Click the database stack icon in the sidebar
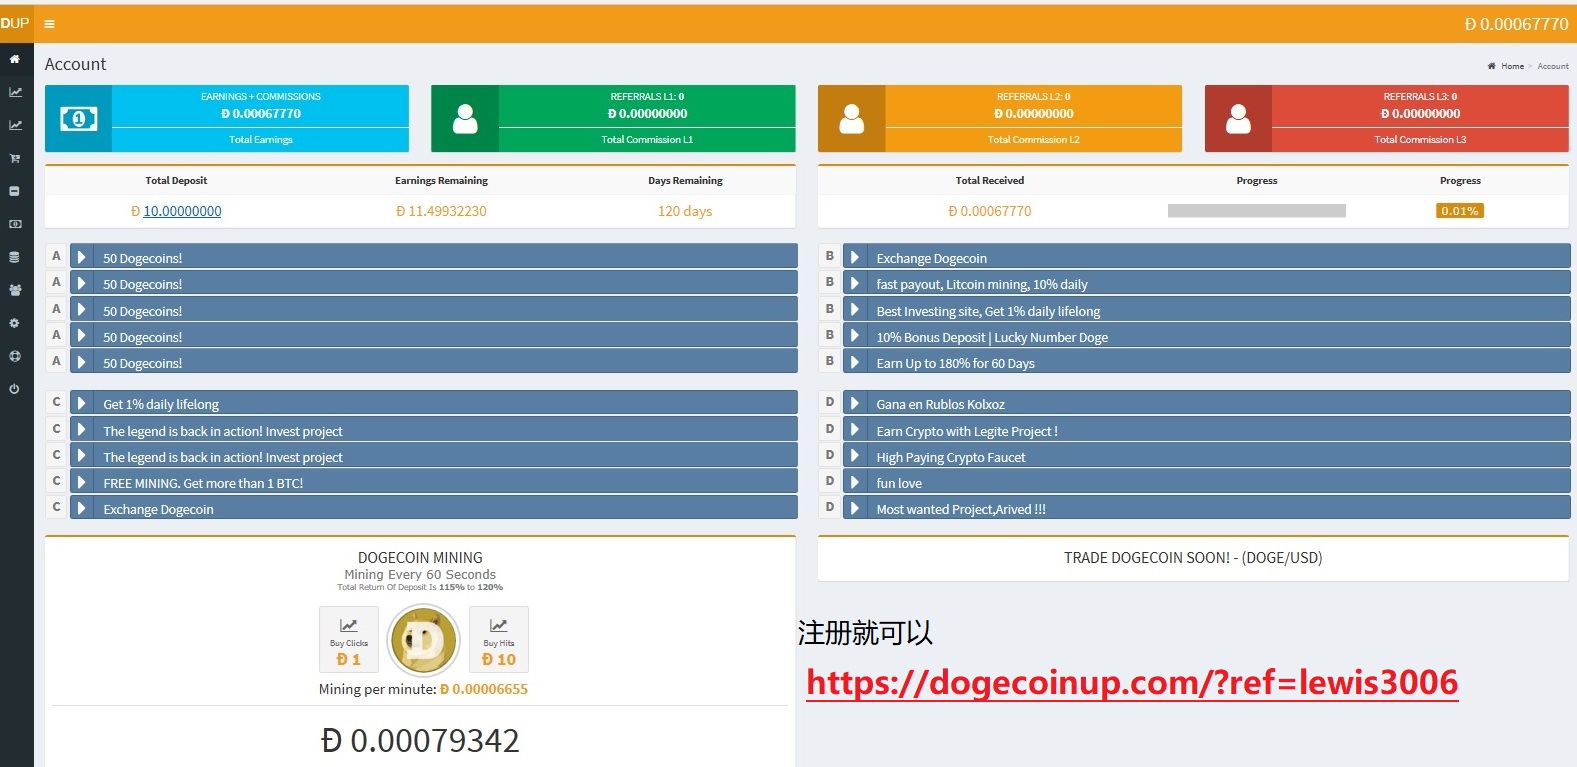 (14, 257)
